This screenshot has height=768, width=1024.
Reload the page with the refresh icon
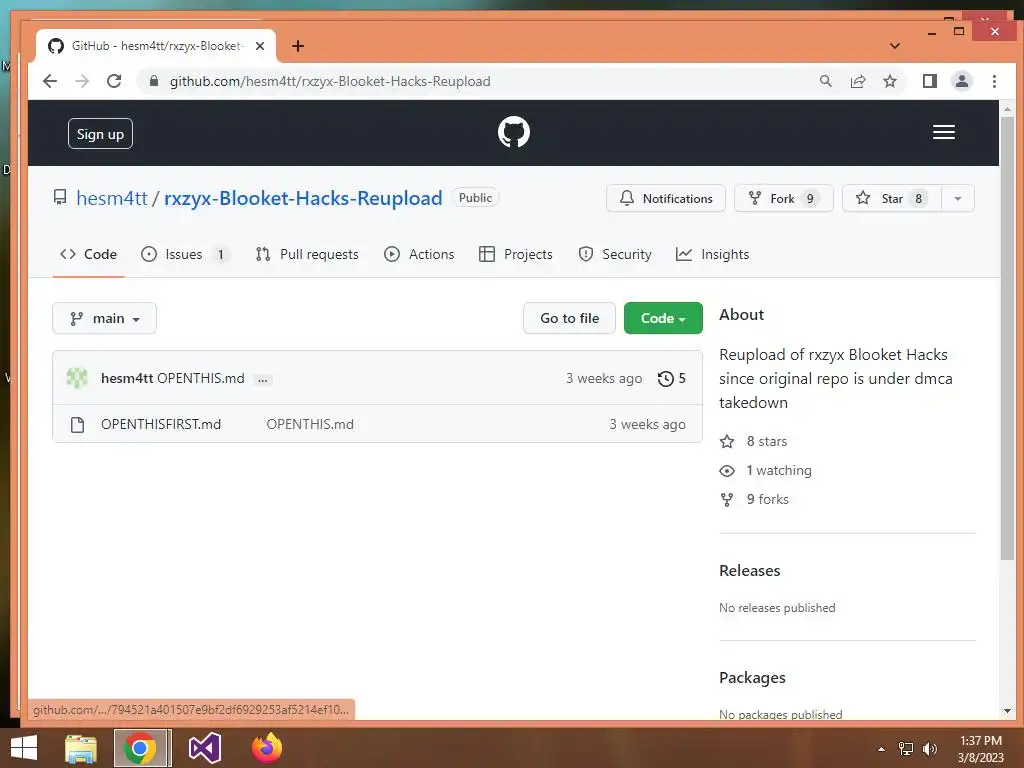[114, 81]
